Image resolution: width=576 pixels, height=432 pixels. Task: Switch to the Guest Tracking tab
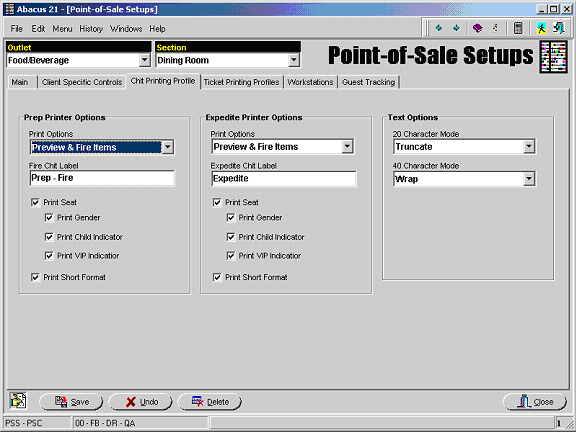point(368,82)
